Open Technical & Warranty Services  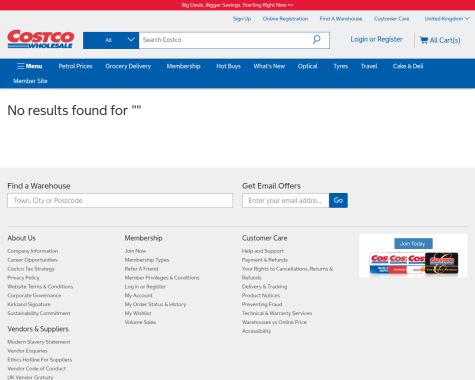(x=277, y=313)
